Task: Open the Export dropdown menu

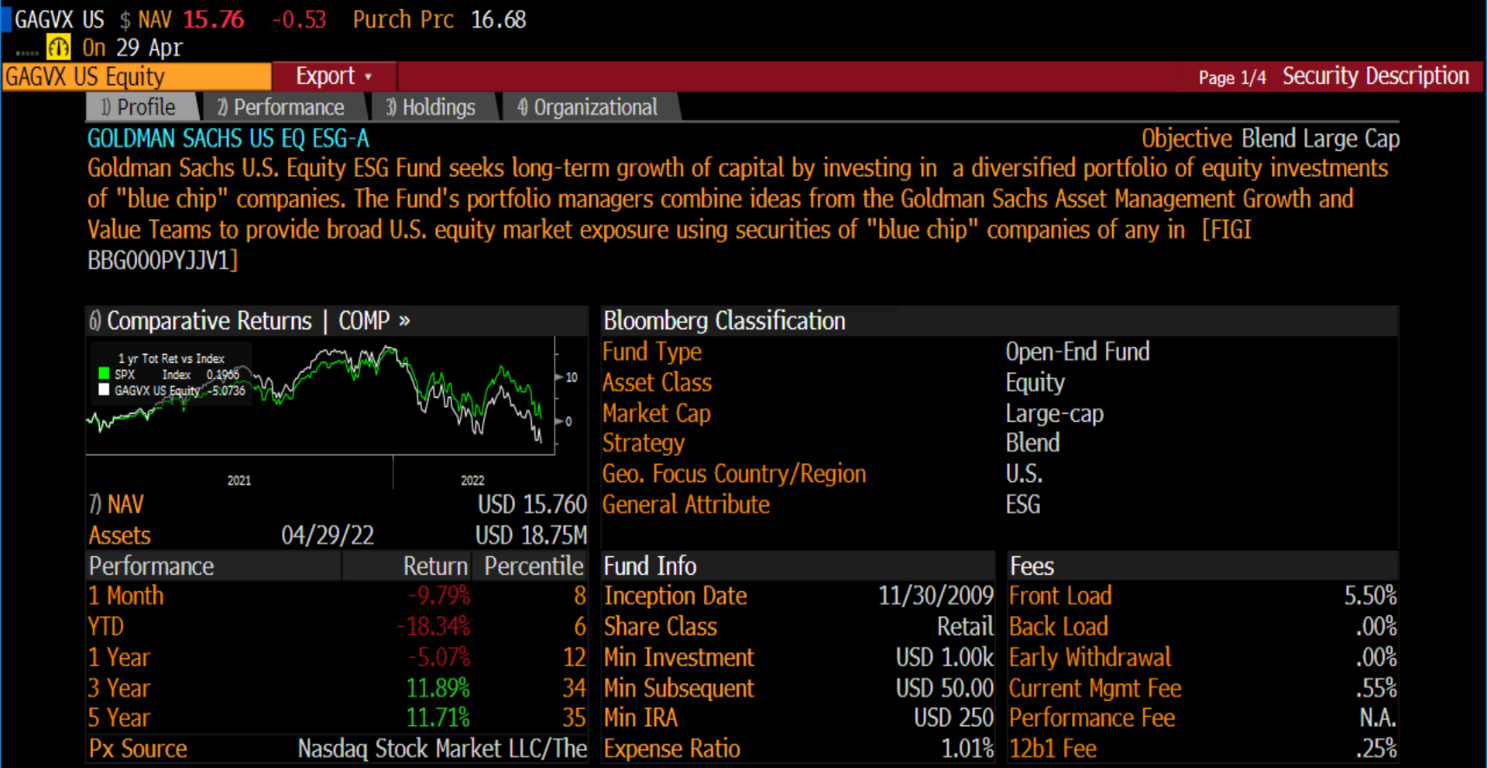Action: (334, 77)
